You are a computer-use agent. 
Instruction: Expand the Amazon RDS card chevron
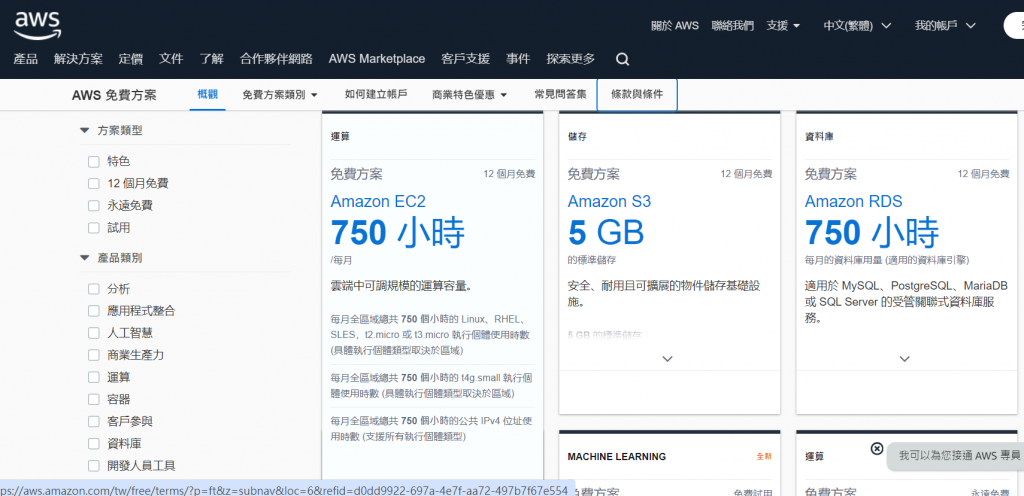(904, 358)
